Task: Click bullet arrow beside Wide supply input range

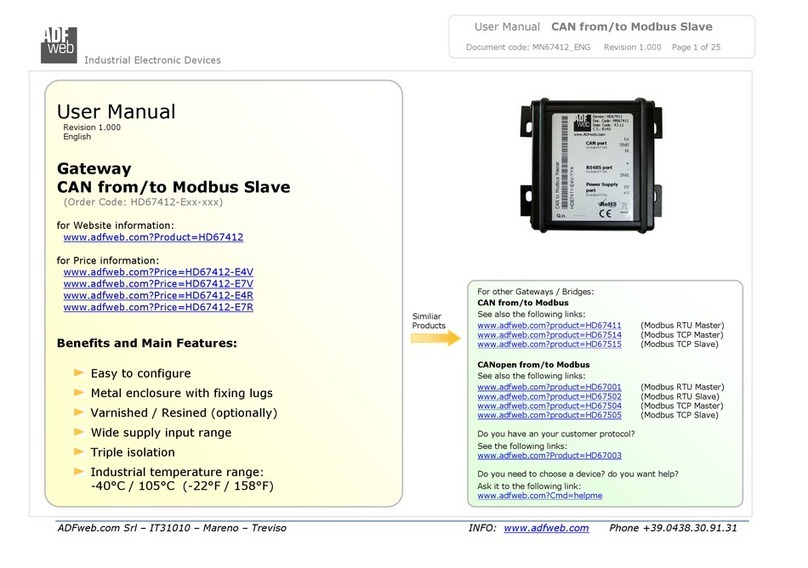Action: tap(79, 431)
